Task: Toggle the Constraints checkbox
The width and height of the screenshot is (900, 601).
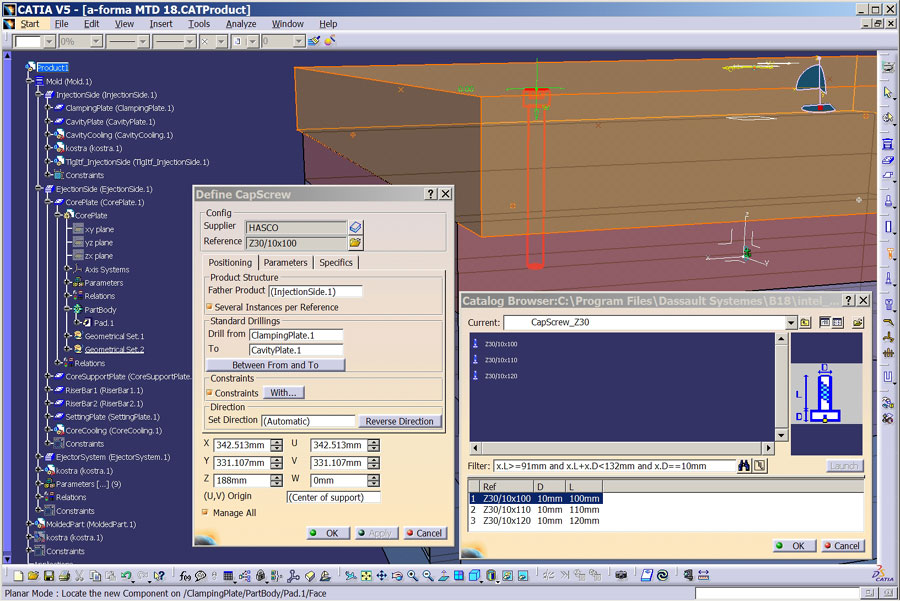Action: [x=210, y=393]
